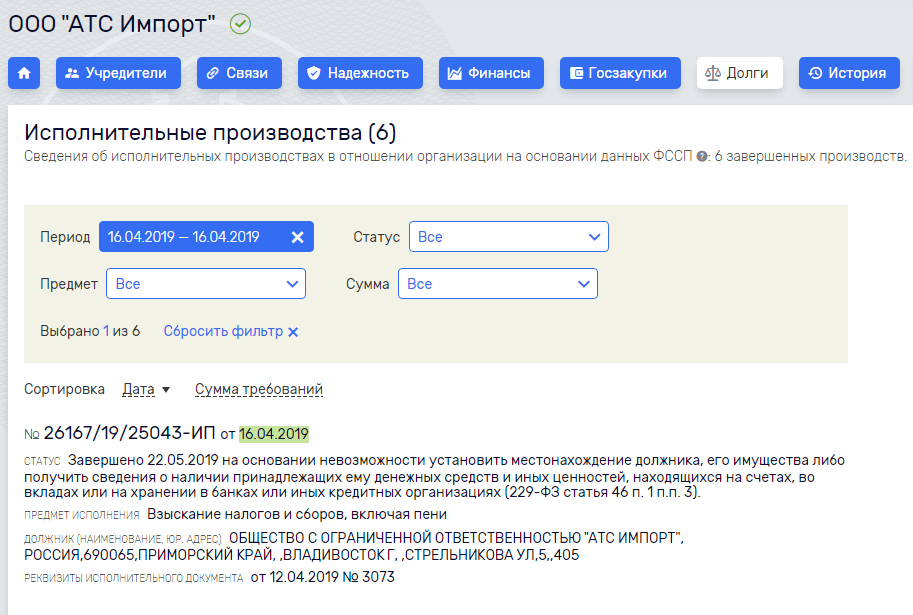Select the Долги tab
The height and width of the screenshot is (615, 913).
[x=739, y=73]
